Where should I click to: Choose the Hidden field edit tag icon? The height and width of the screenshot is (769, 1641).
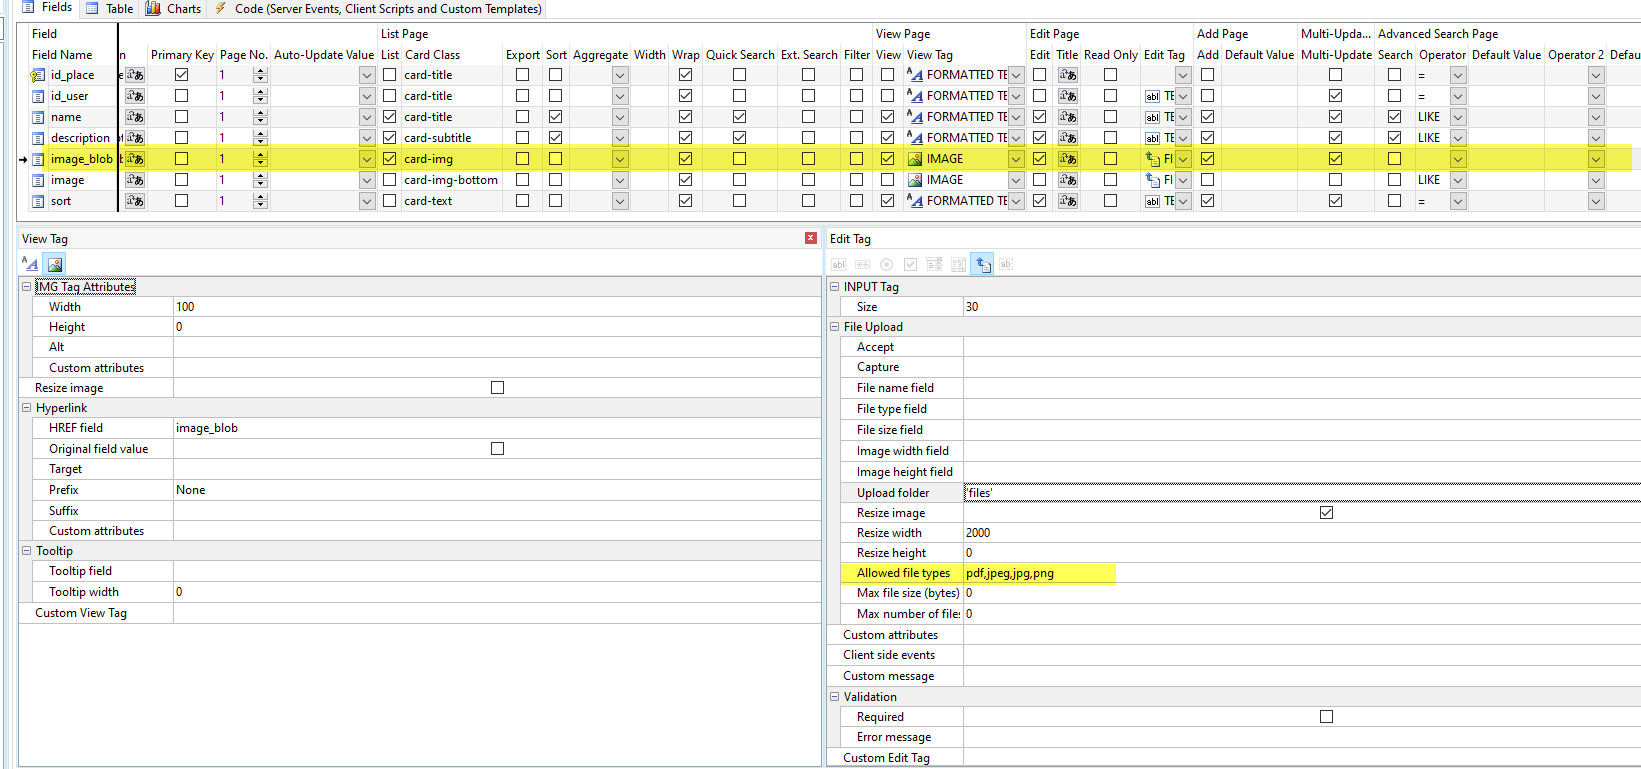click(1006, 264)
